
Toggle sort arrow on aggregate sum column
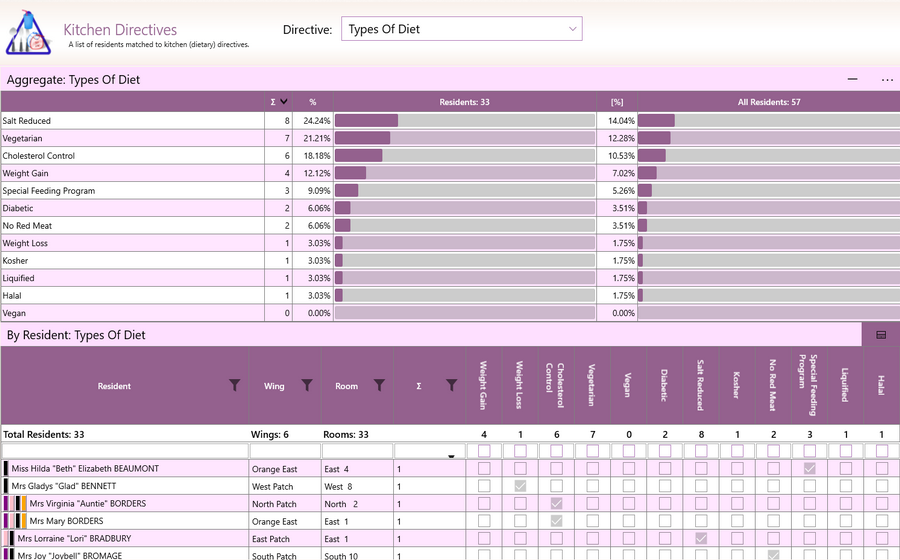[x=284, y=102]
